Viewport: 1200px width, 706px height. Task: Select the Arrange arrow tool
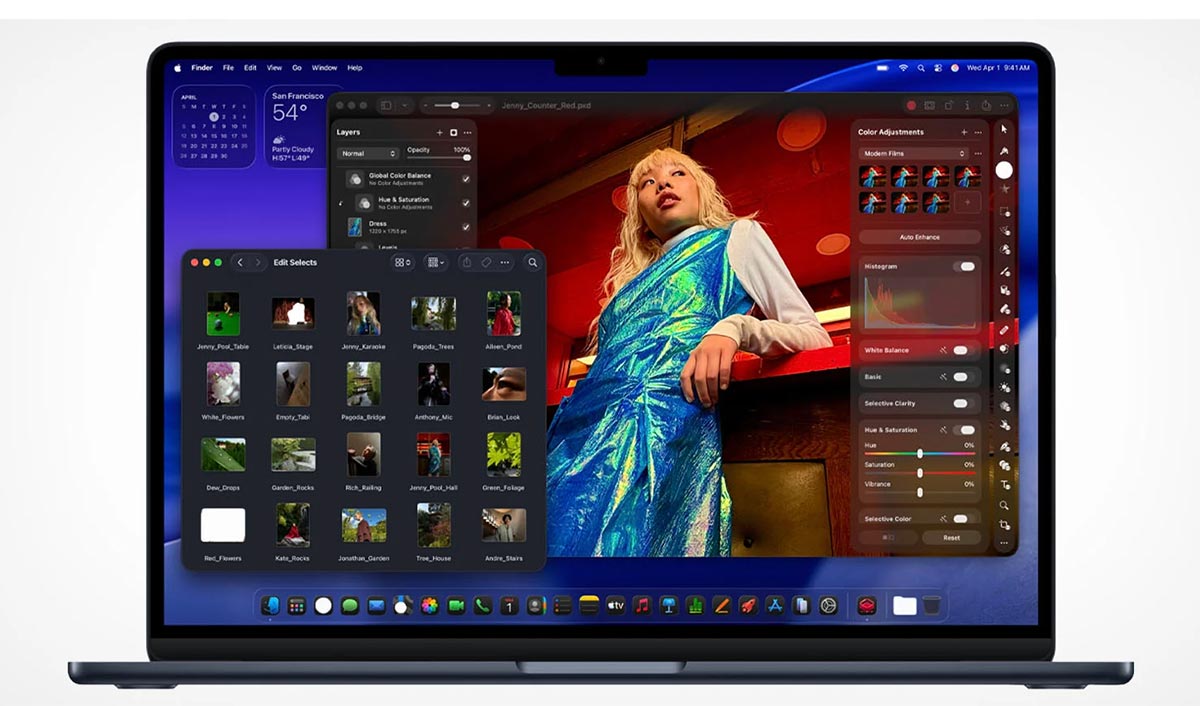point(1004,130)
